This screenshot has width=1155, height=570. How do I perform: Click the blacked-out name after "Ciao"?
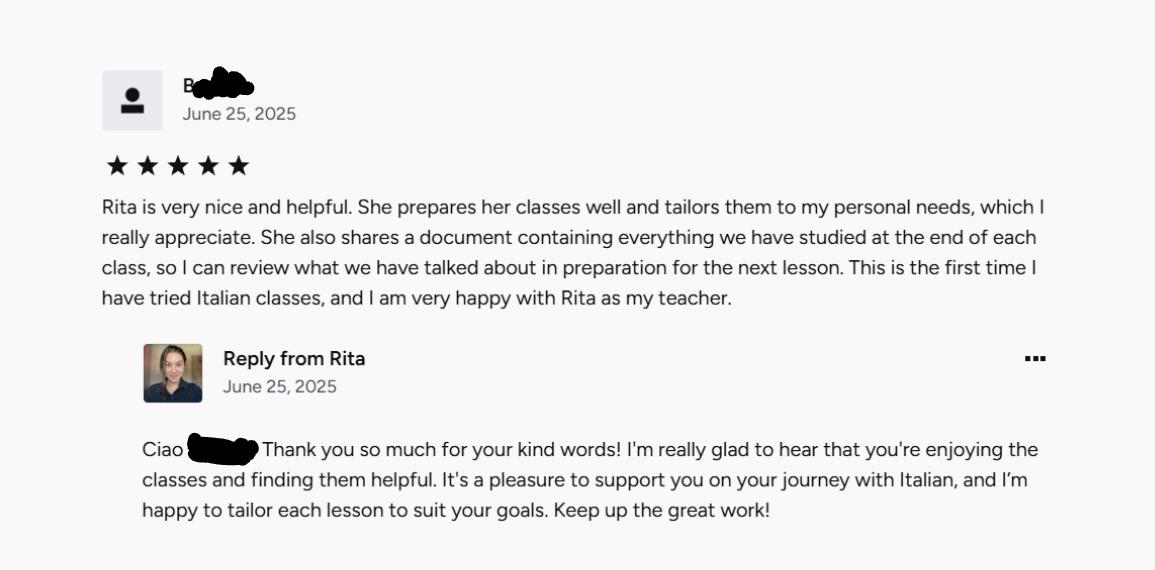point(223,450)
